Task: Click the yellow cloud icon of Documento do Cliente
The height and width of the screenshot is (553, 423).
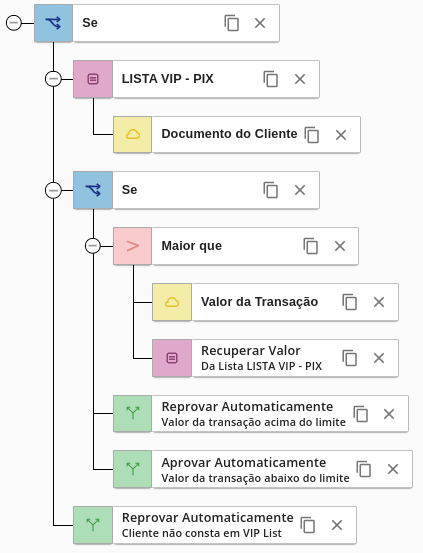Action: click(133, 135)
